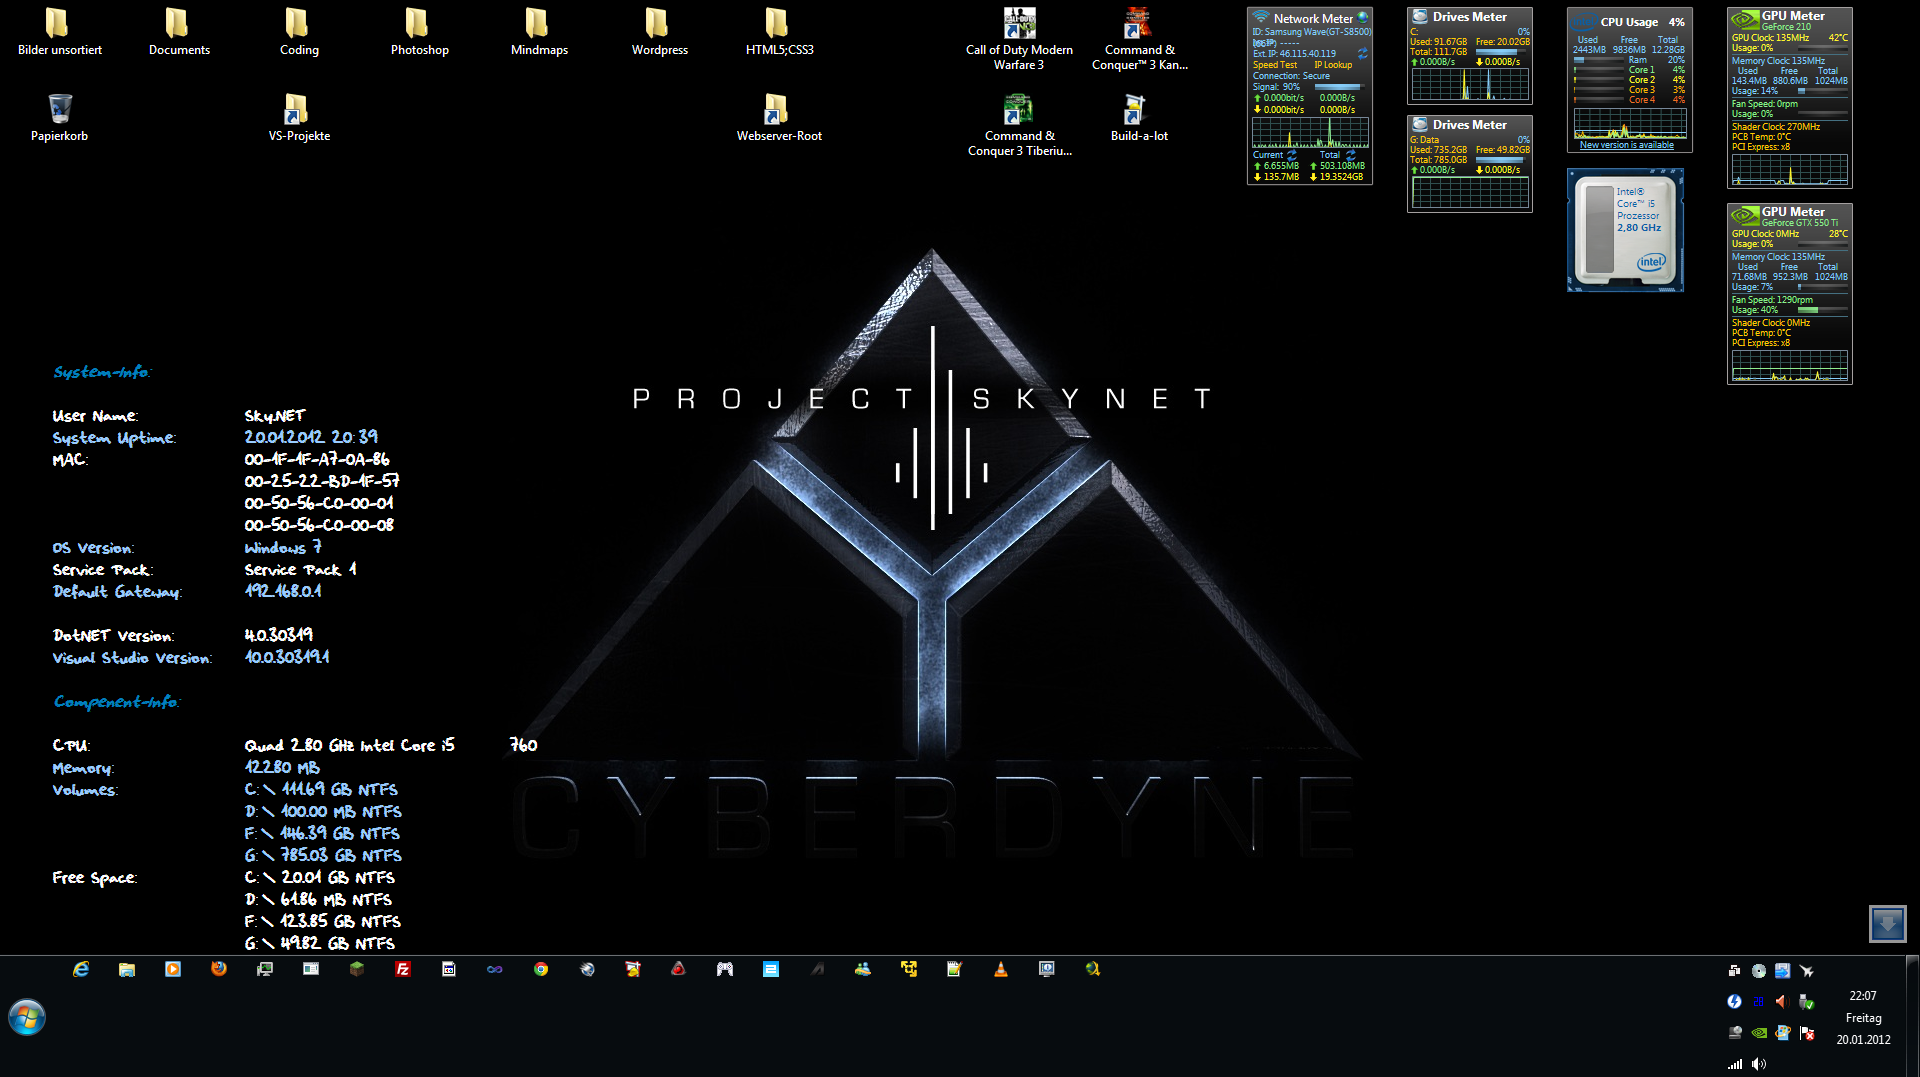This screenshot has width=1920, height=1077.
Task: Click the NVIDIA tray icon
Action: (x=1759, y=1033)
